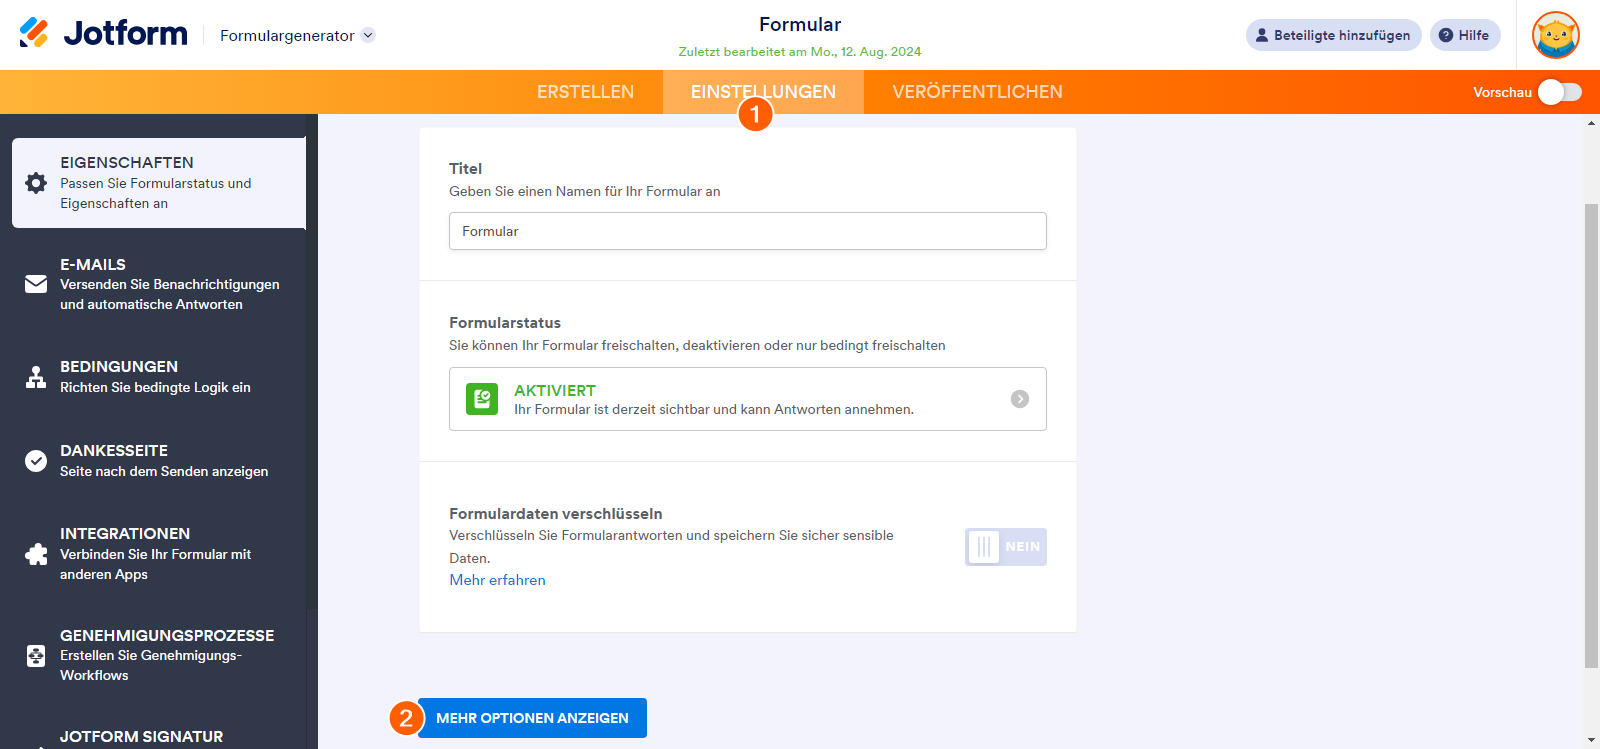1600x749 pixels.
Task: Click the green Aktiviert status icon
Action: click(482, 399)
